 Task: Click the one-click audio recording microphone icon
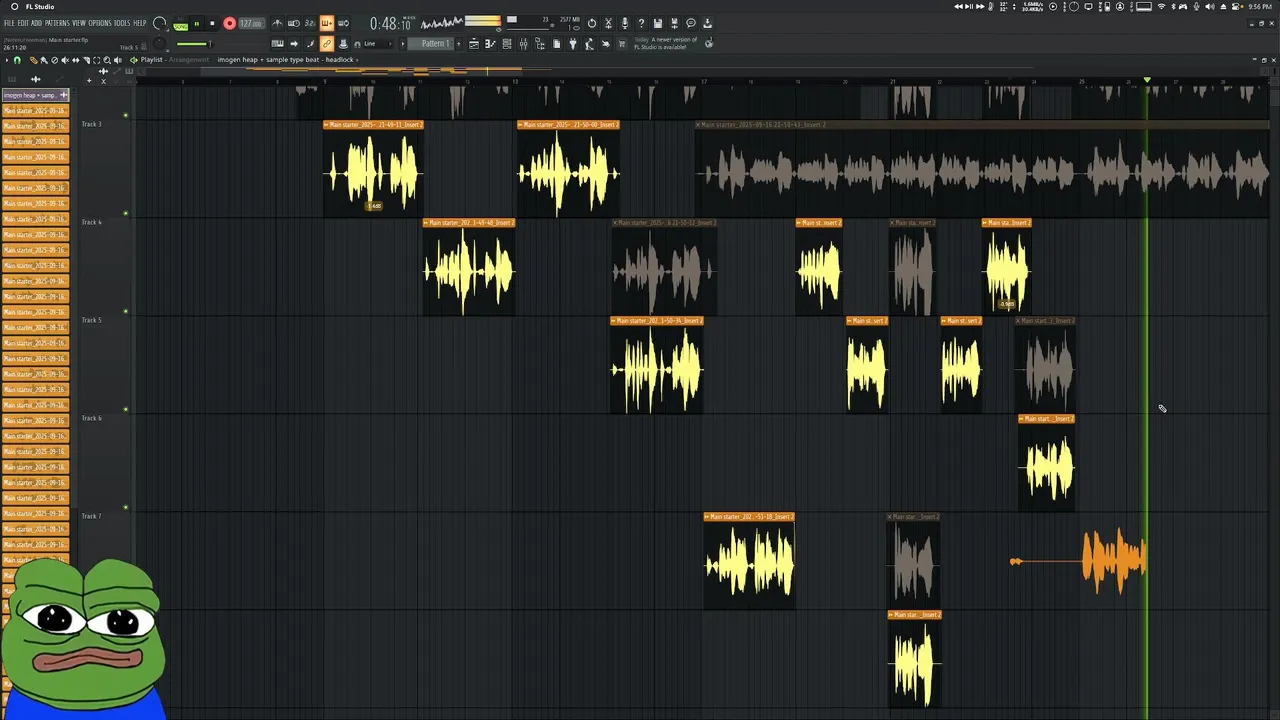624,24
